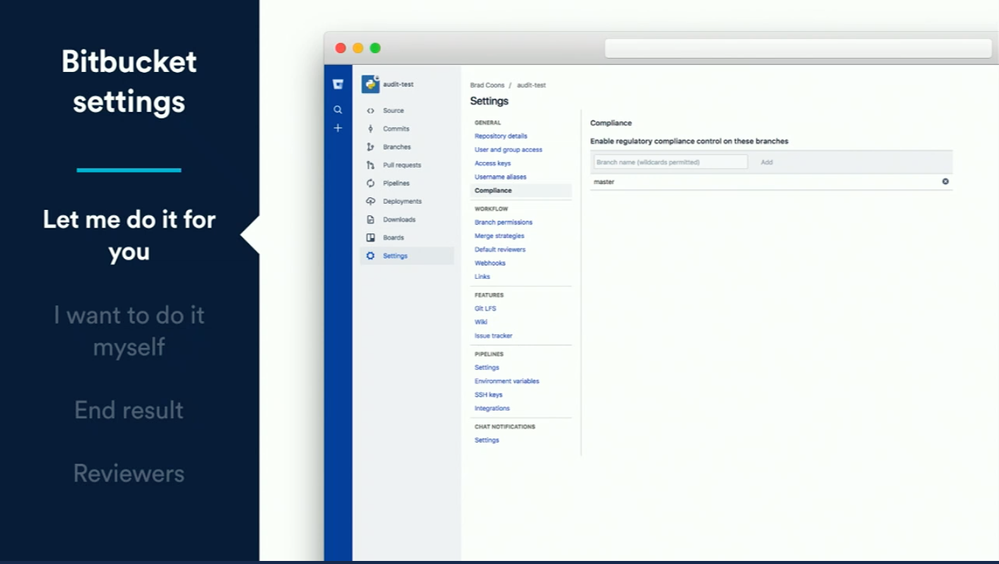Click the Pipelines circular icon
The width and height of the screenshot is (999, 564).
pos(370,183)
